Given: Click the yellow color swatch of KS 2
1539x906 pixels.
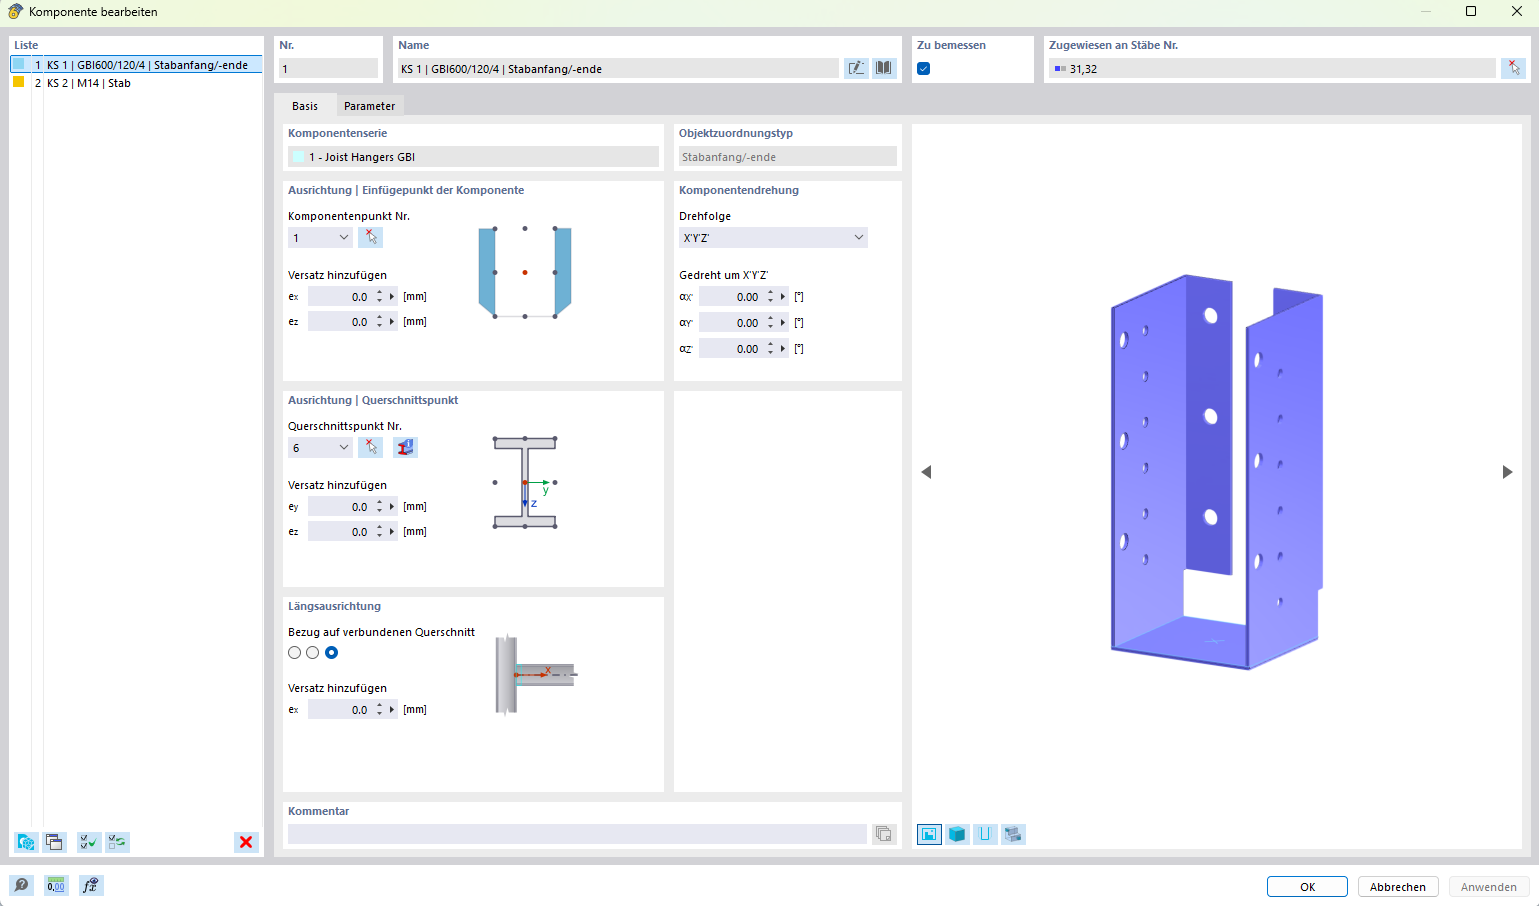Looking at the screenshot, I should tap(18, 82).
